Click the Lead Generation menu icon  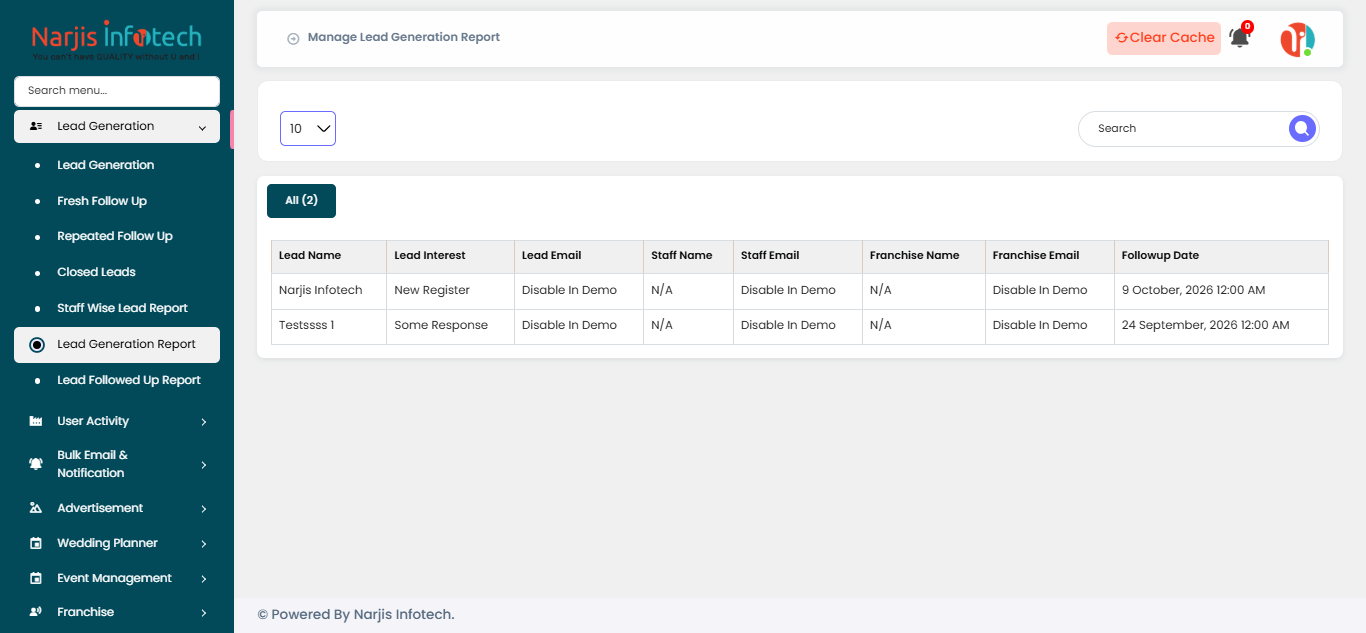(x=36, y=127)
